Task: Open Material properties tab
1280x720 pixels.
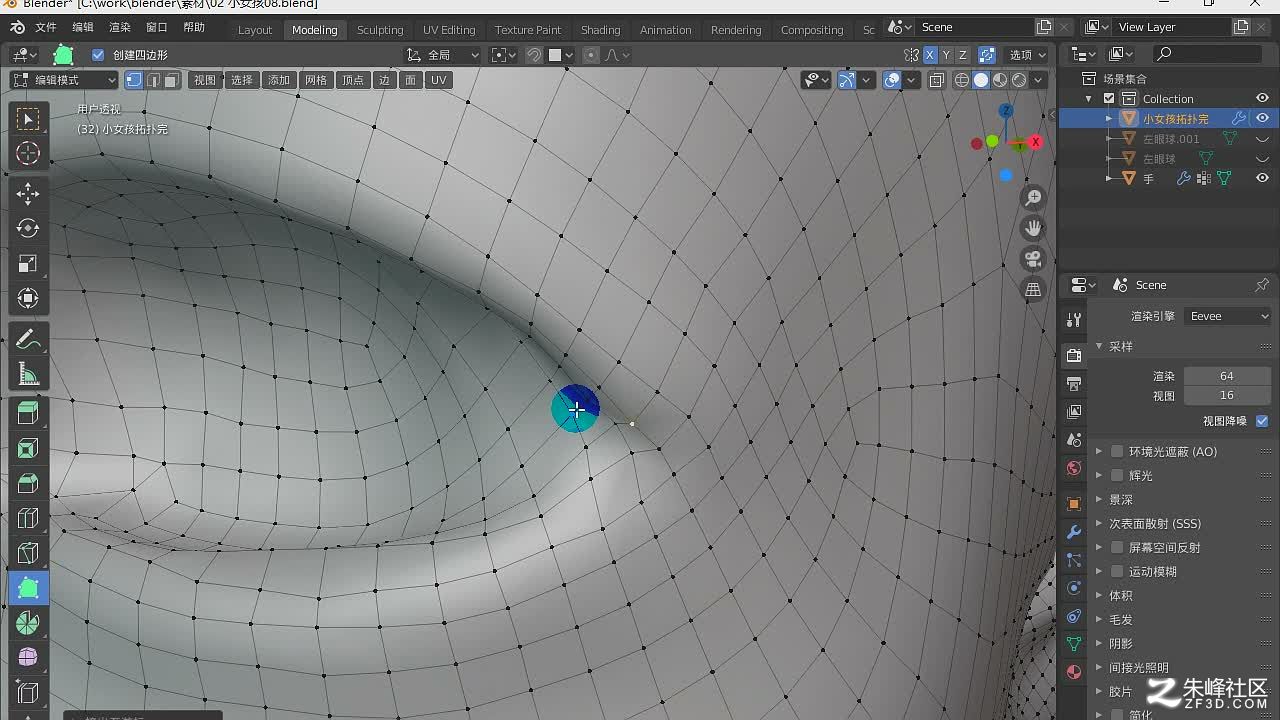Action: pos(1074,672)
